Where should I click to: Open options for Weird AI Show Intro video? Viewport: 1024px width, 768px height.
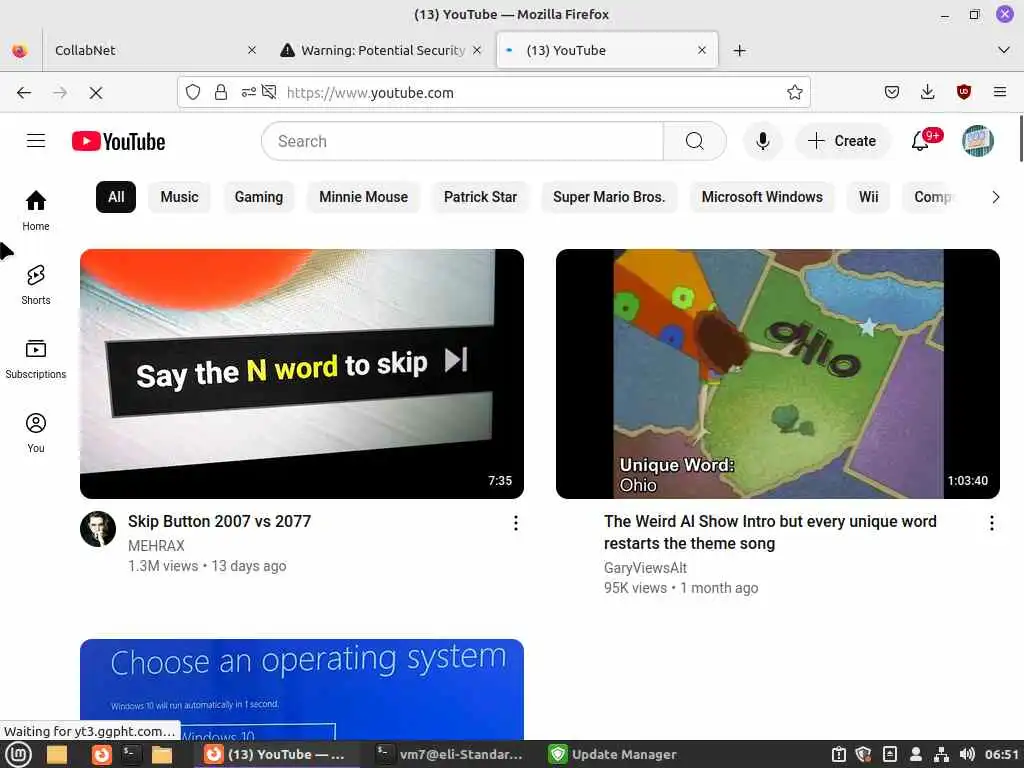click(991, 522)
